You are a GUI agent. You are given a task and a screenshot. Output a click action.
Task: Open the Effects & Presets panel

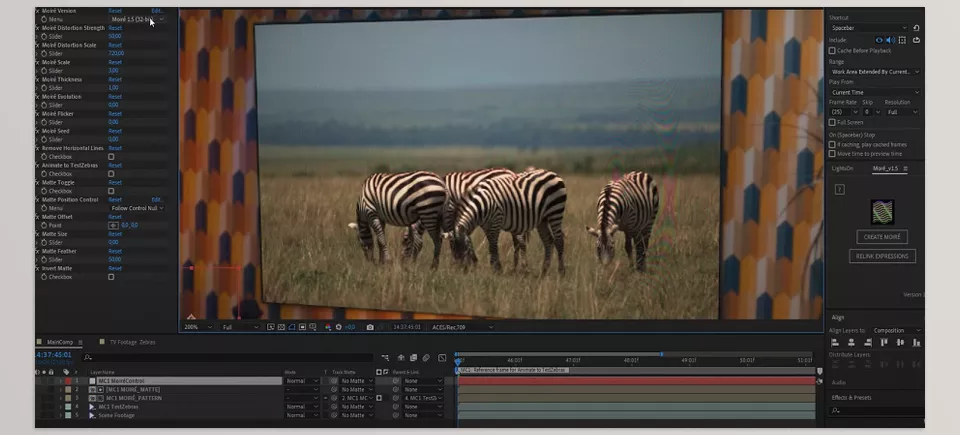tap(851, 398)
